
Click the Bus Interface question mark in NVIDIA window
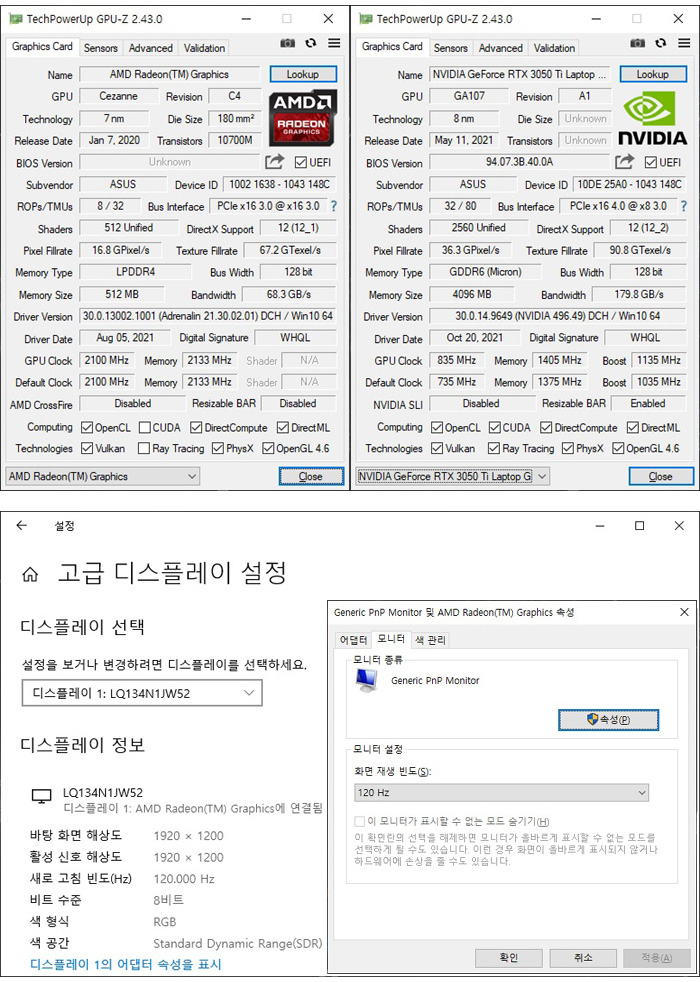point(684,206)
